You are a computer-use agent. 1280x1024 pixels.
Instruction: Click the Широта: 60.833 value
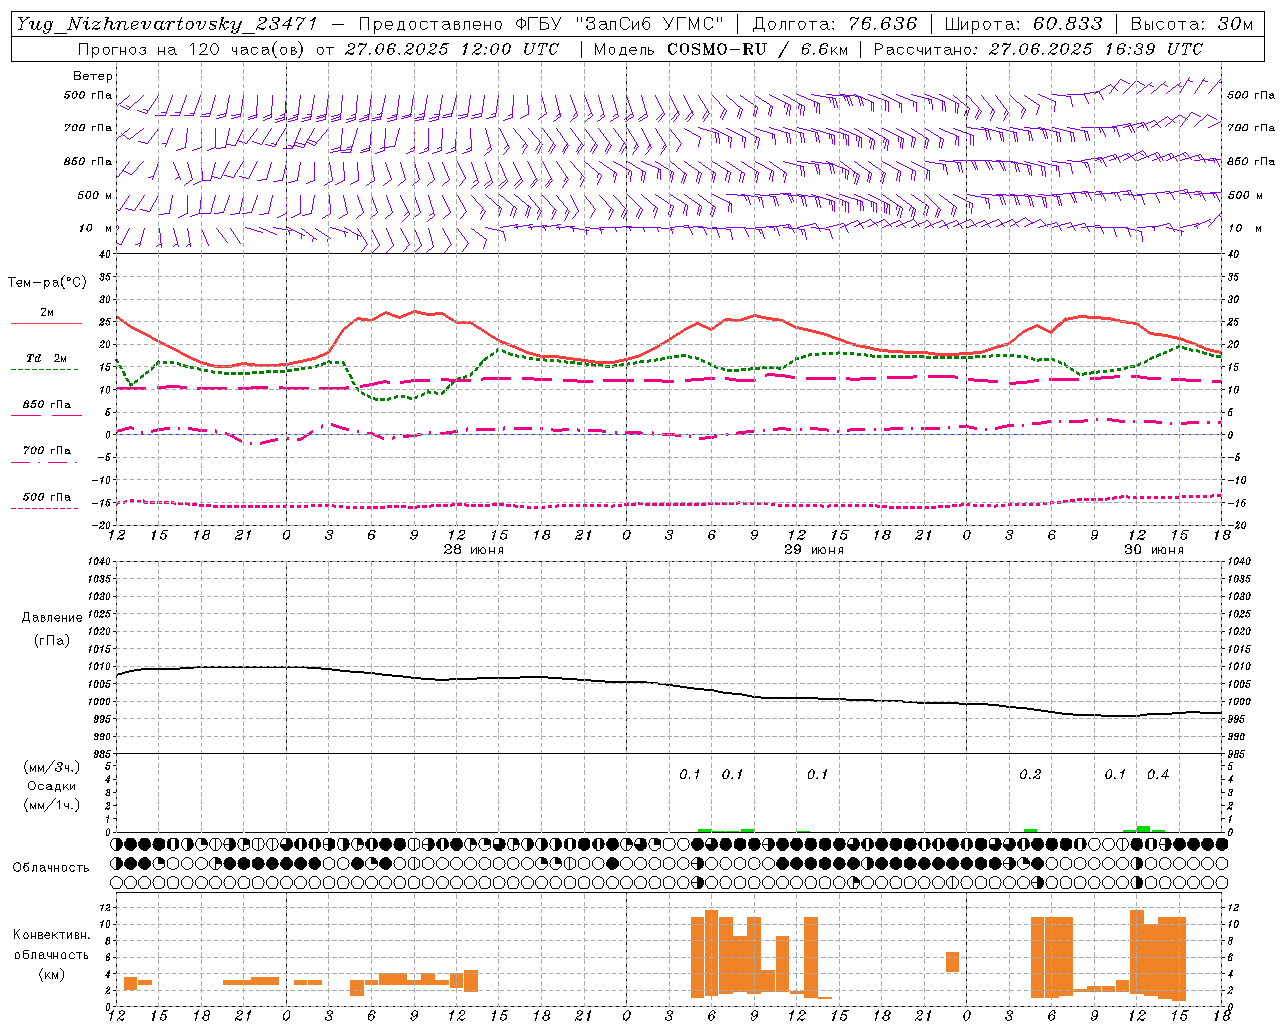(x=1023, y=24)
